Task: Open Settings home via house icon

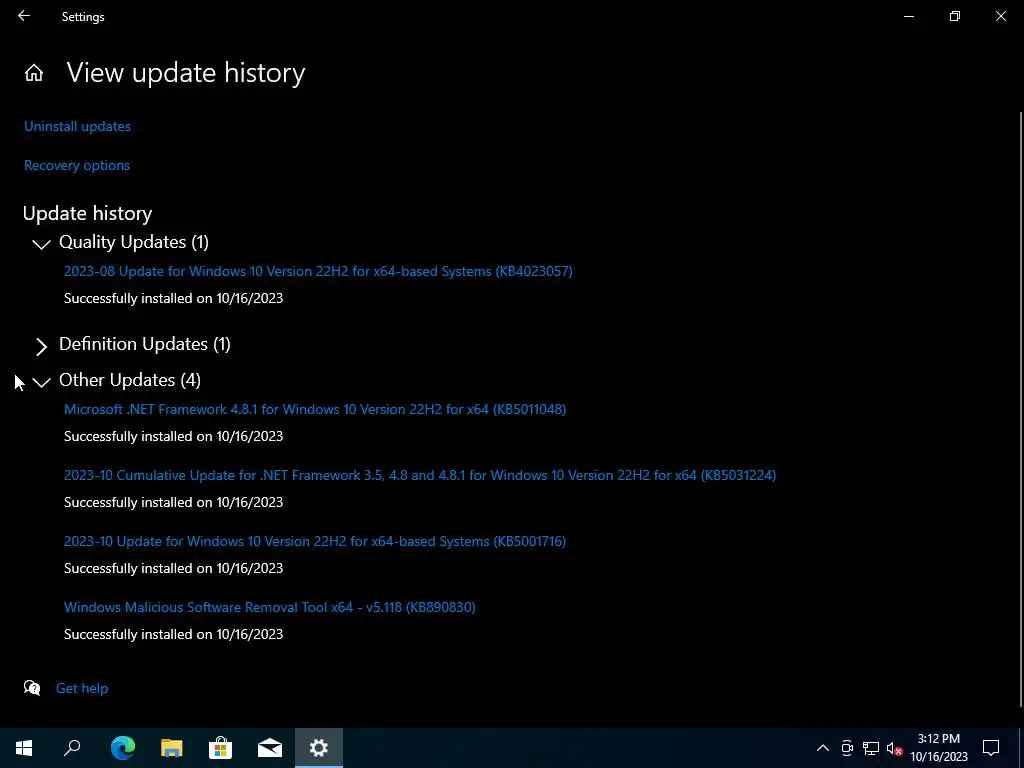Action: (x=34, y=72)
